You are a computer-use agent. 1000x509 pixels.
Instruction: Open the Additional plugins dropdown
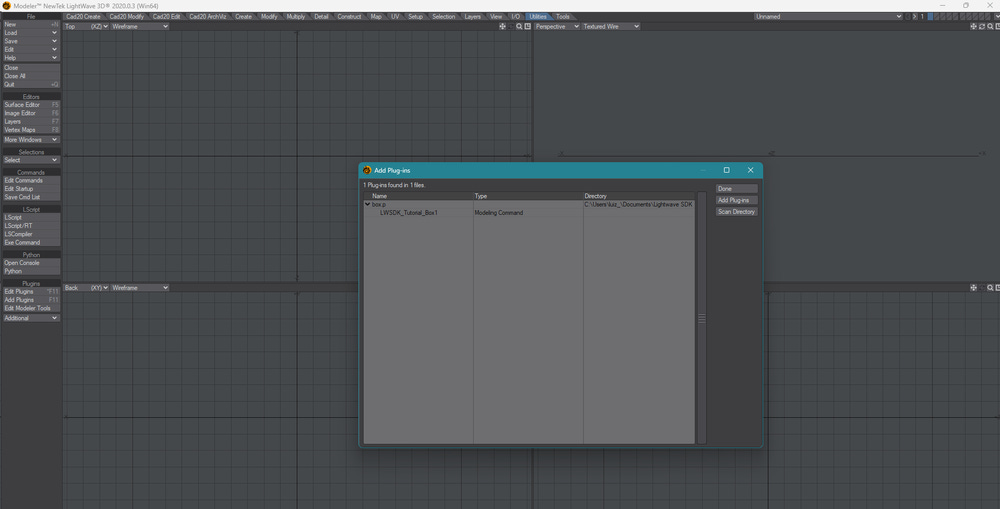tap(31, 318)
